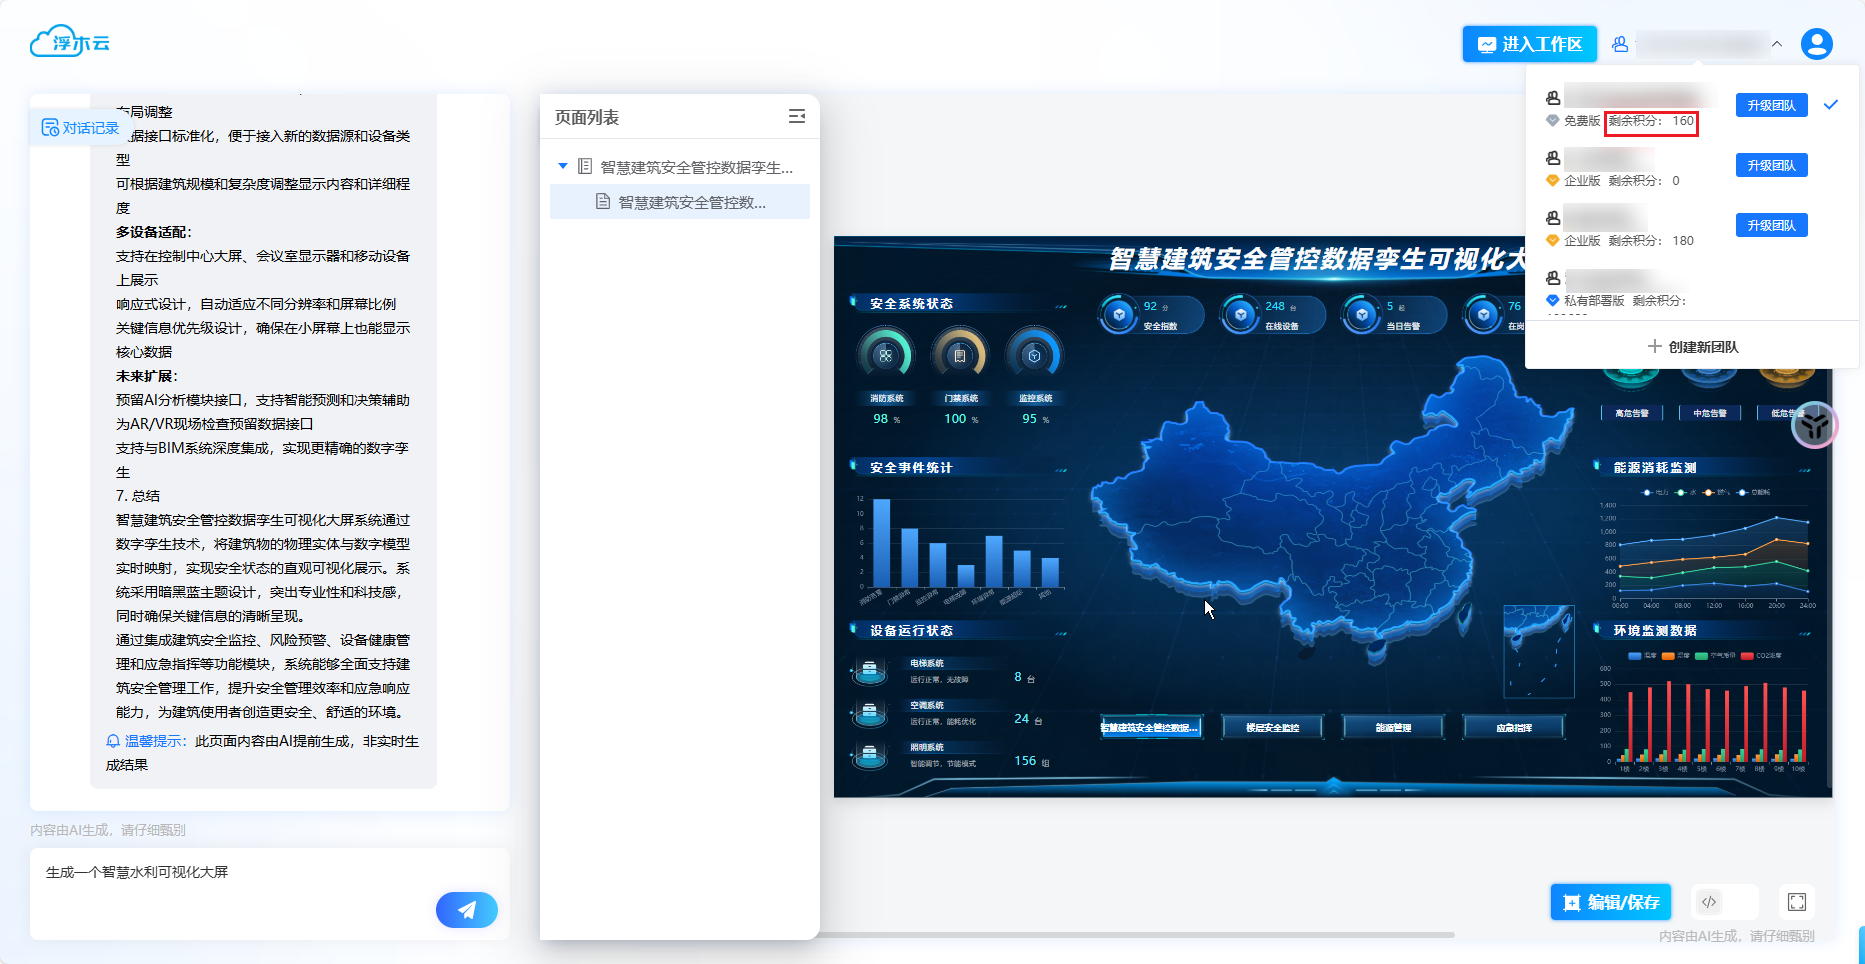The height and width of the screenshot is (964, 1865).
Task: Click the code view icon
Action: (1709, 902)
